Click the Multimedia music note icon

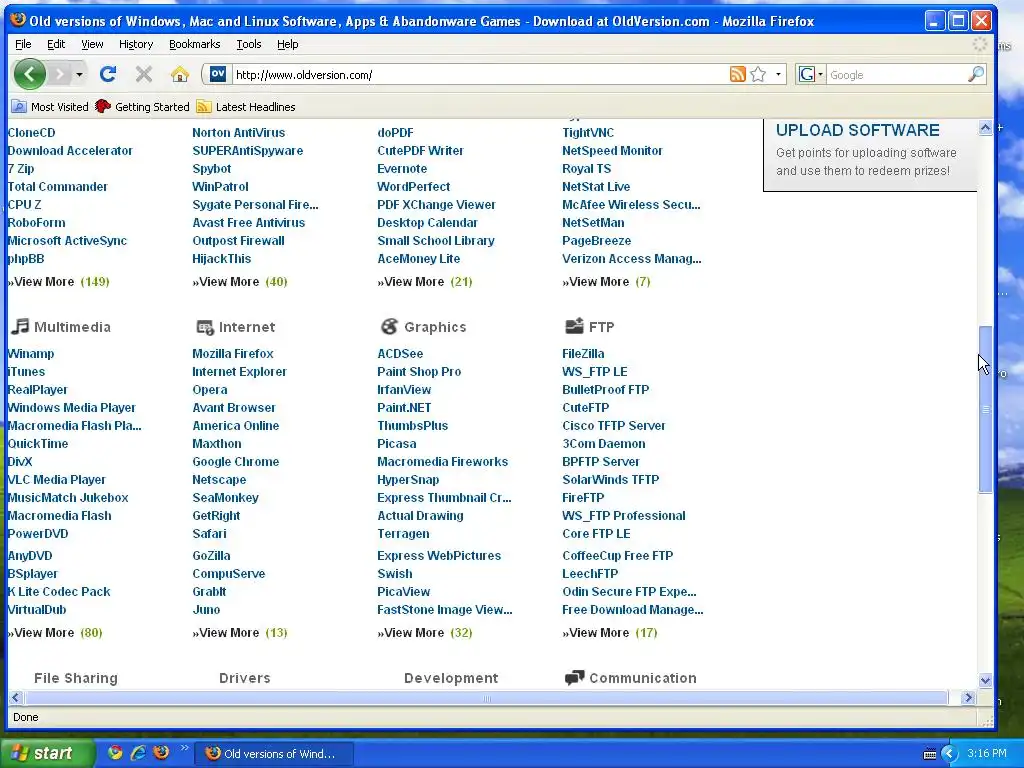(20, 326)
